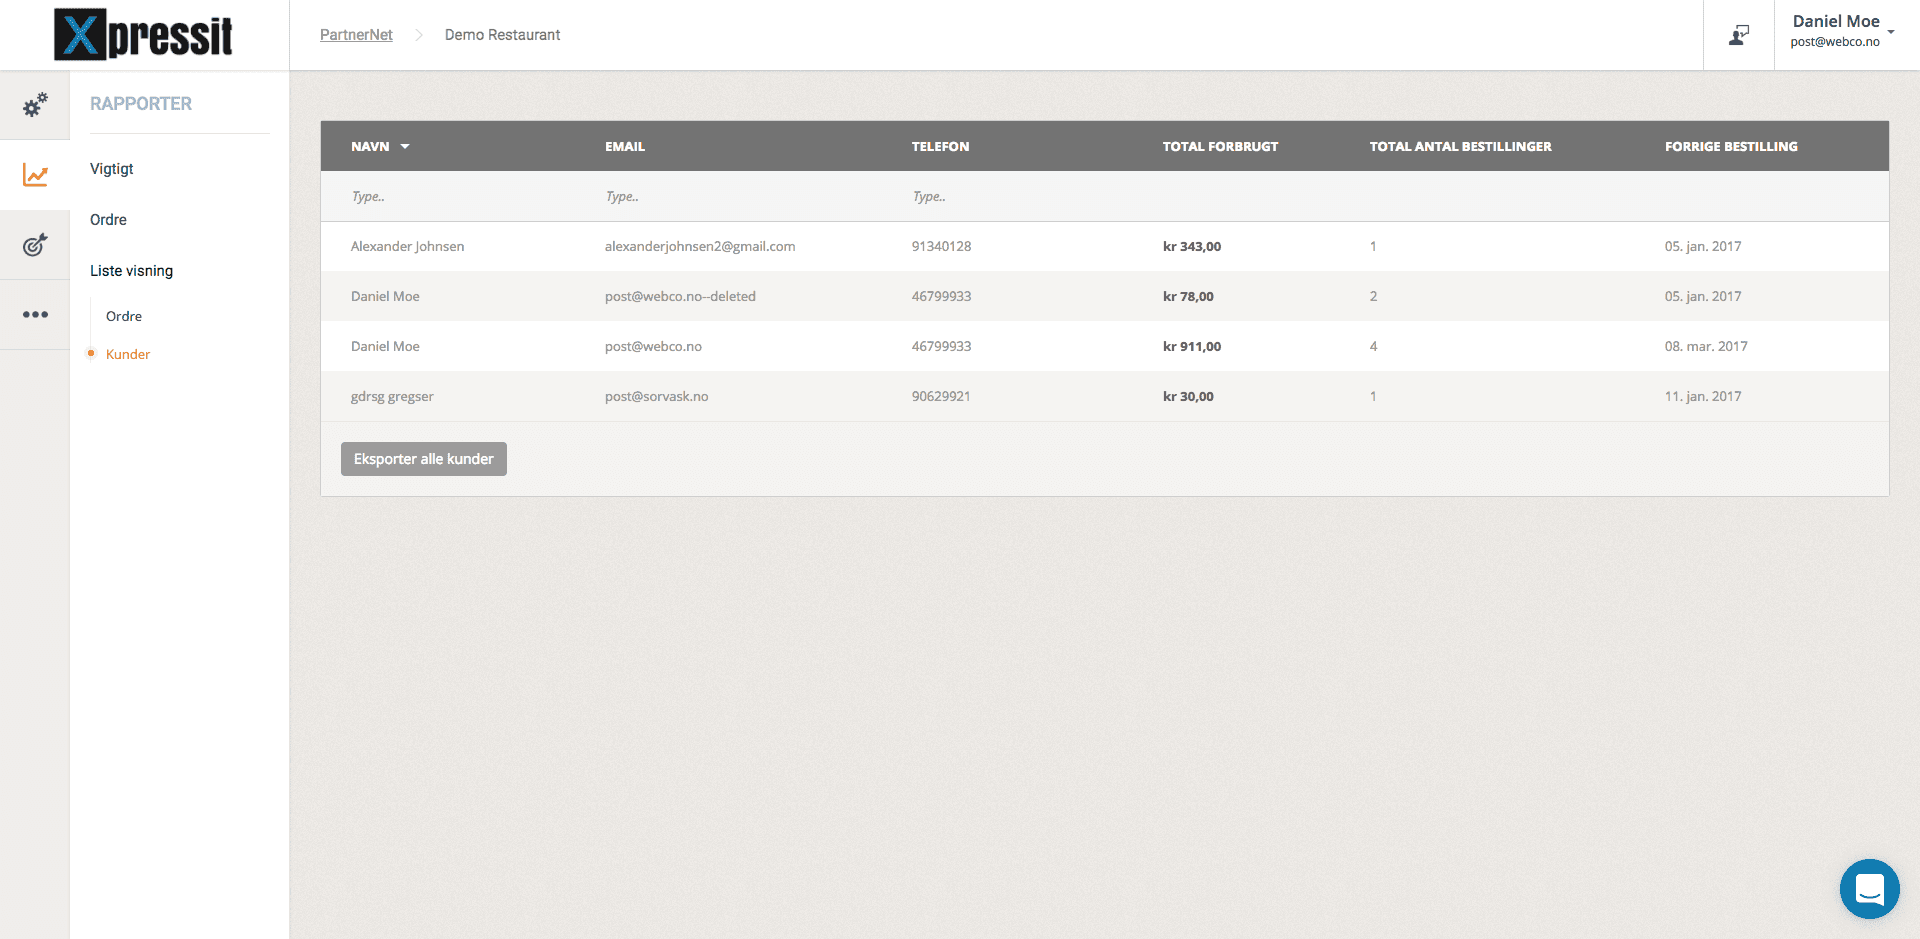The width and height of the screenshot is (1920, 939).
Task: Sort by TOTAL ANTAL BESTILLINGER header
Action: [x=1460, y=147]
